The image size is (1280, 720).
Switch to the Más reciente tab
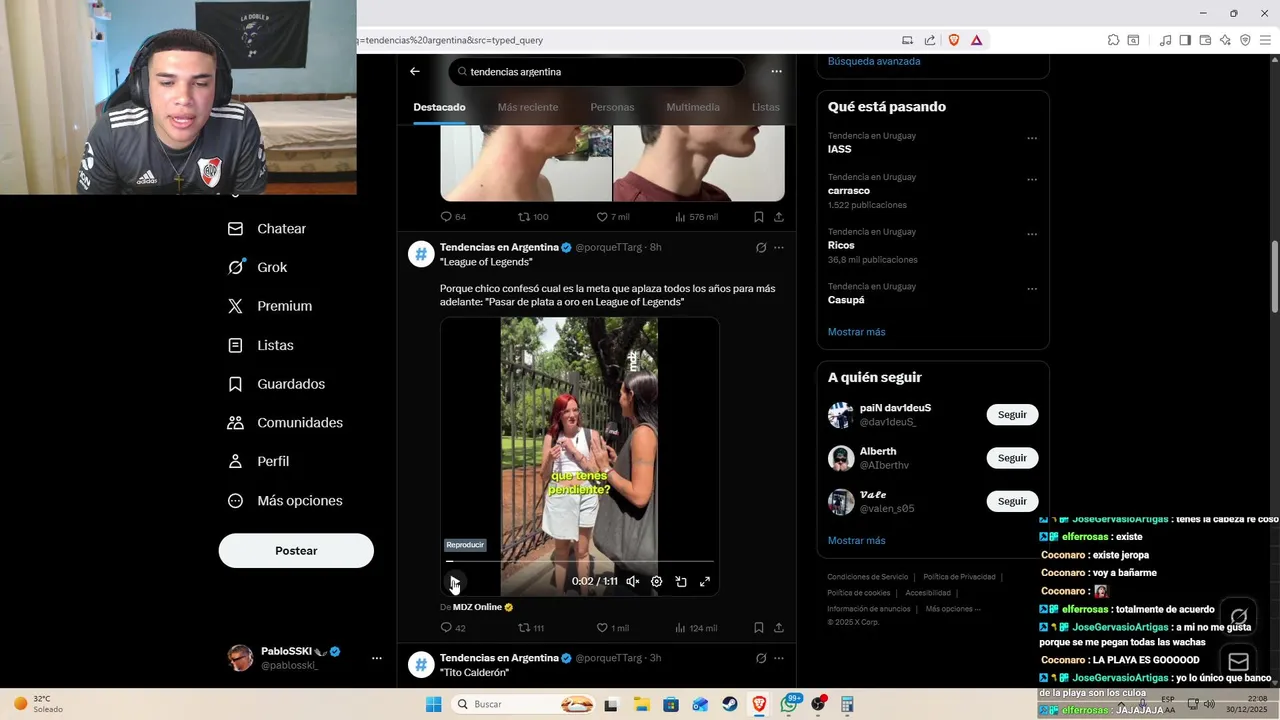[x=528, y=107]
